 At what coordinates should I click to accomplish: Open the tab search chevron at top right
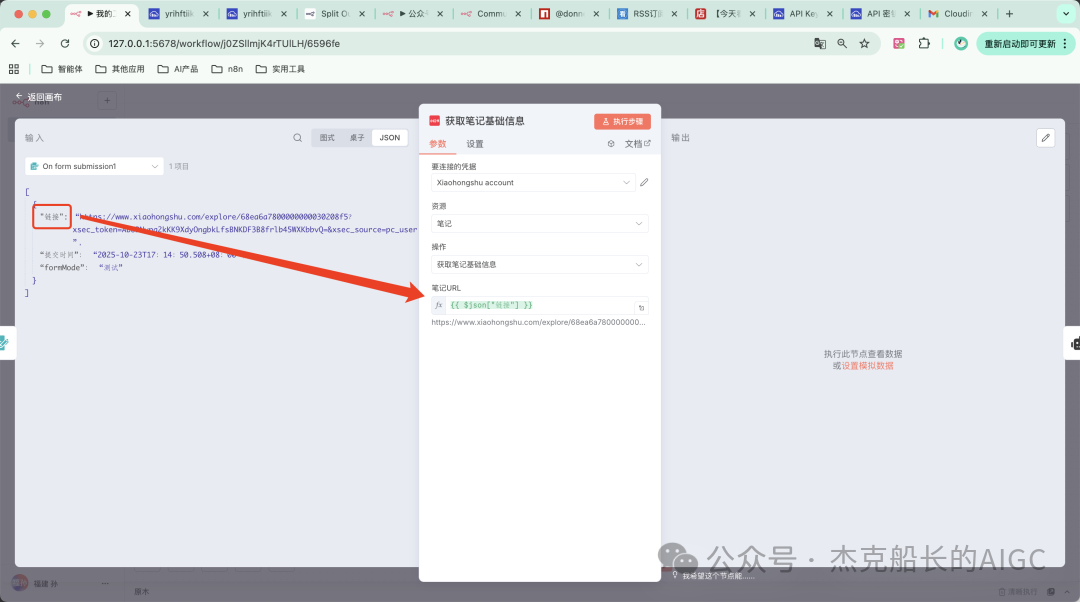point(1066,14)
